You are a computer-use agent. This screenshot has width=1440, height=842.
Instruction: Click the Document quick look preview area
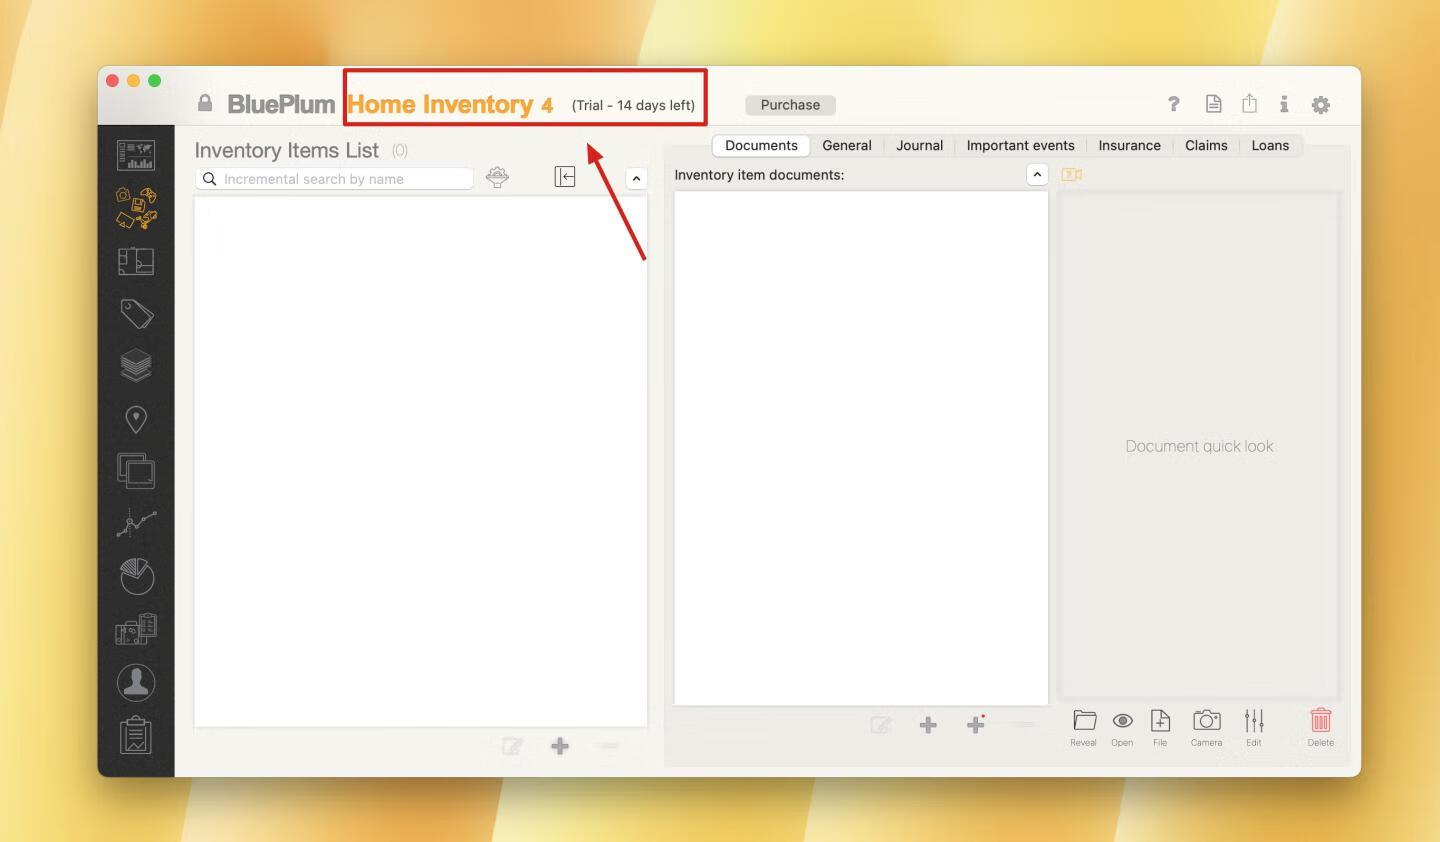pos(1199,446)
